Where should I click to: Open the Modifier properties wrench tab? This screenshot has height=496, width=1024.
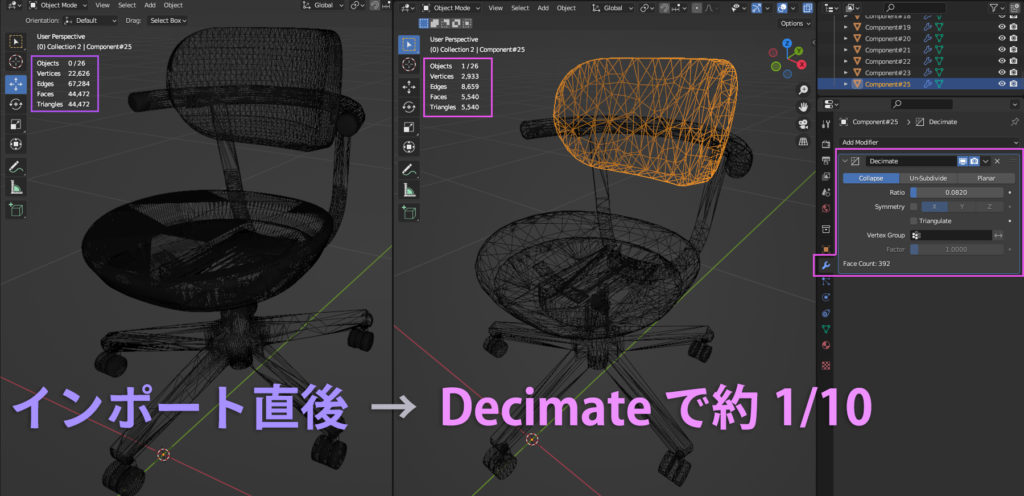[825, 265]
